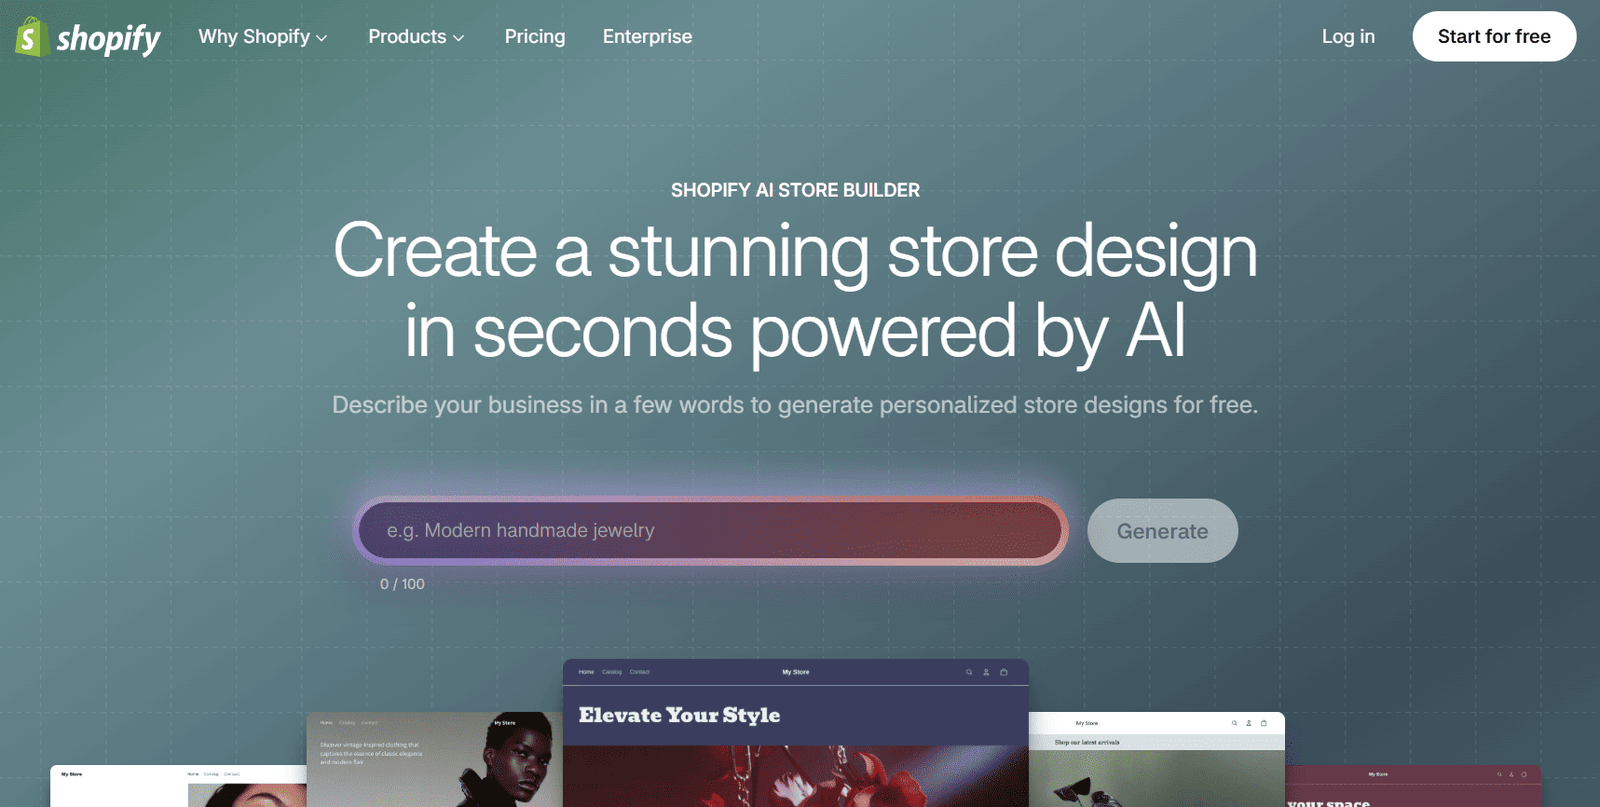Click the cart icon in latest arrivals preview

(x=1264, y=723)
